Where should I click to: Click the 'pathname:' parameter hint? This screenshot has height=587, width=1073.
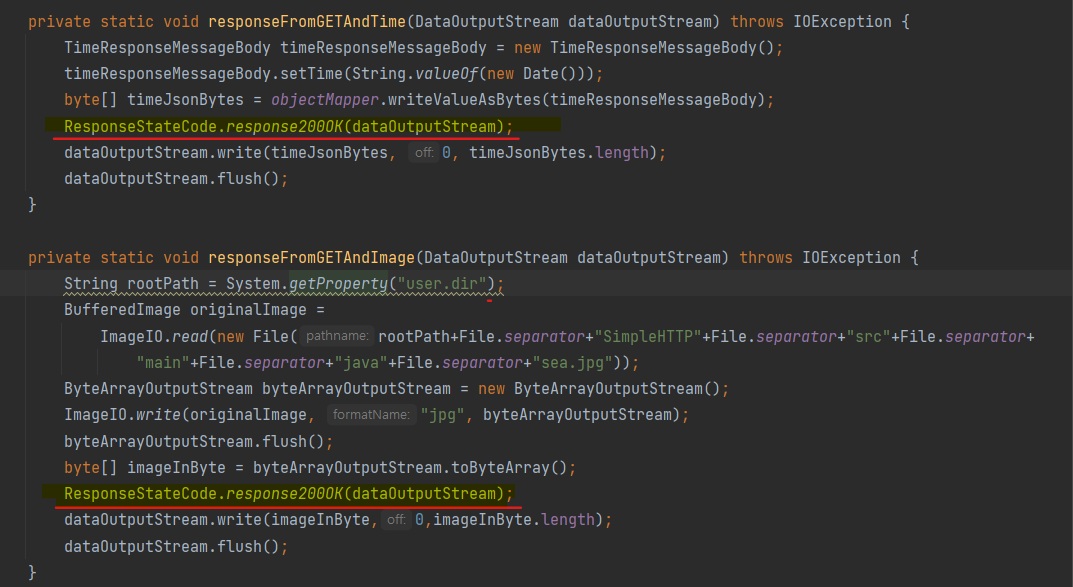(337, 336)
